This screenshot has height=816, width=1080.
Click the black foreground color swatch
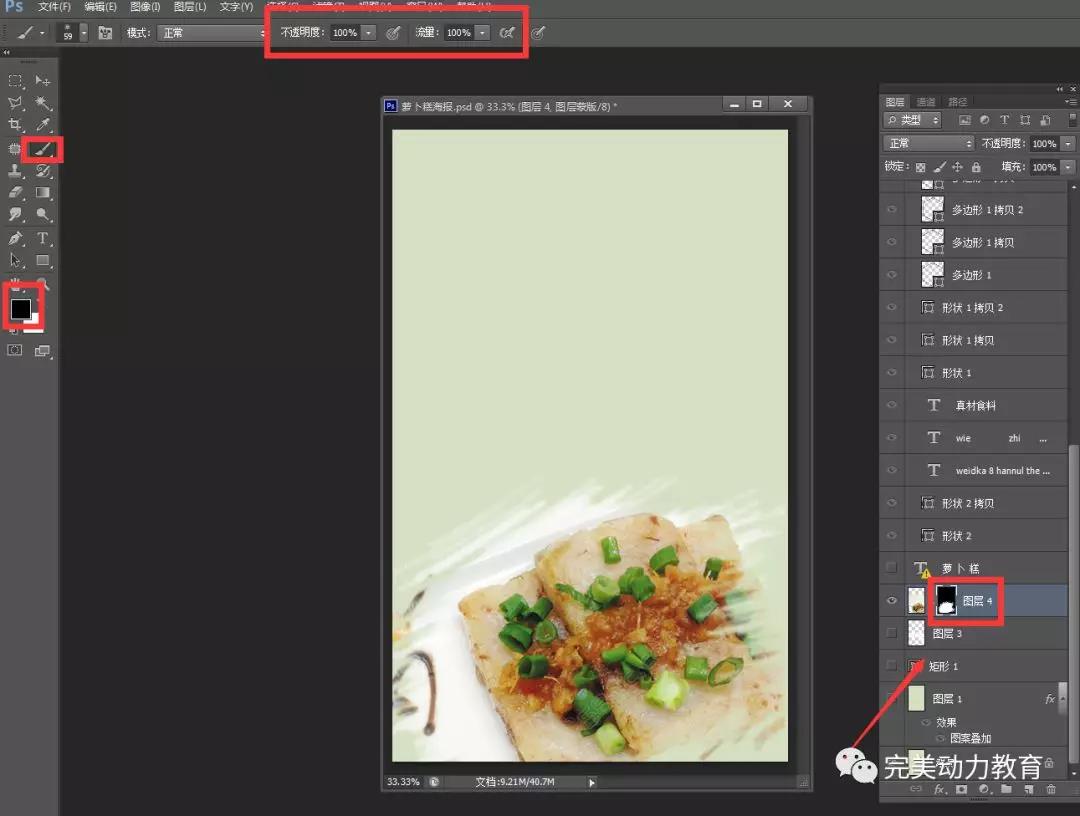coord(20,308)
